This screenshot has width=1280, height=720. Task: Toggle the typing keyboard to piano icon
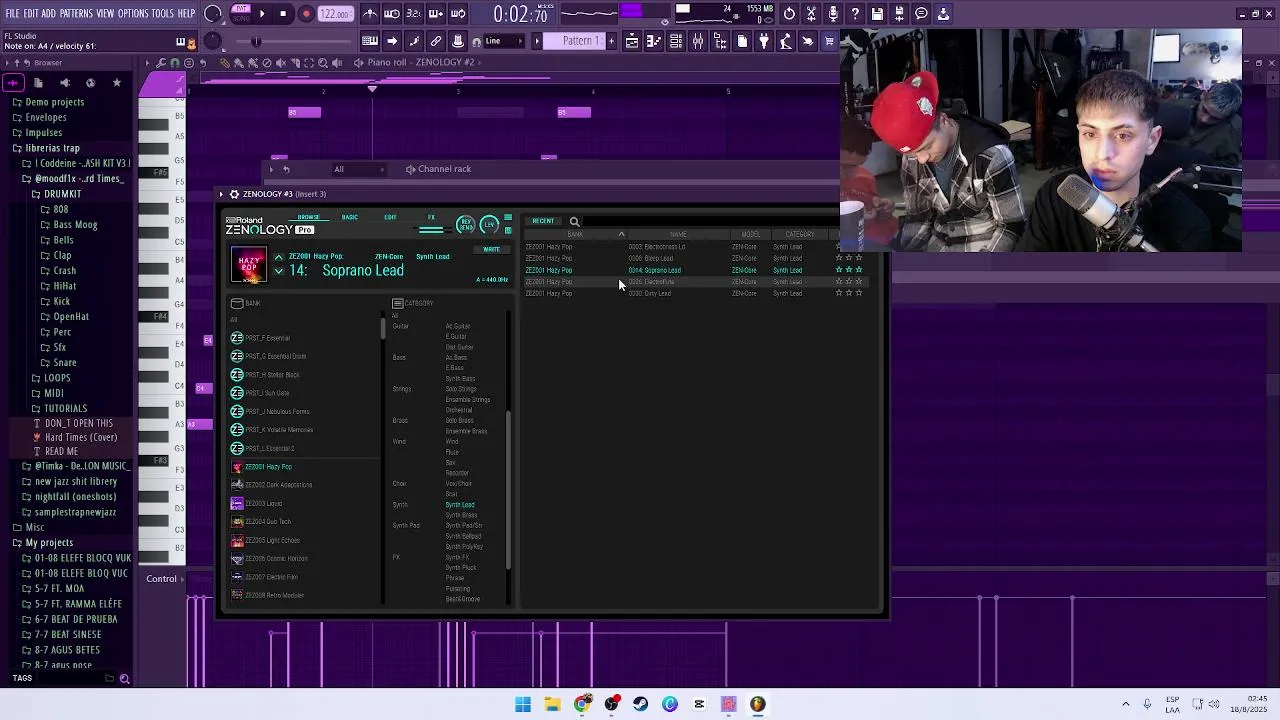[370, 41]
